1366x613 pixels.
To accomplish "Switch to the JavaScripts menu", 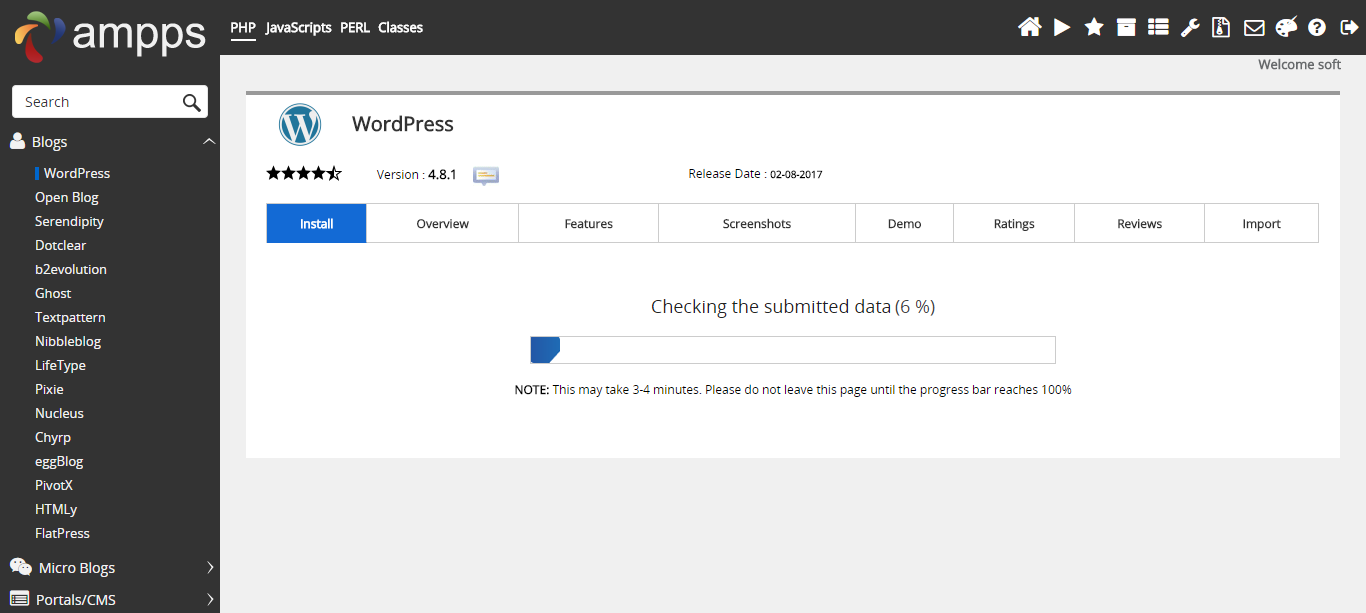I will [x=299, y=28].
